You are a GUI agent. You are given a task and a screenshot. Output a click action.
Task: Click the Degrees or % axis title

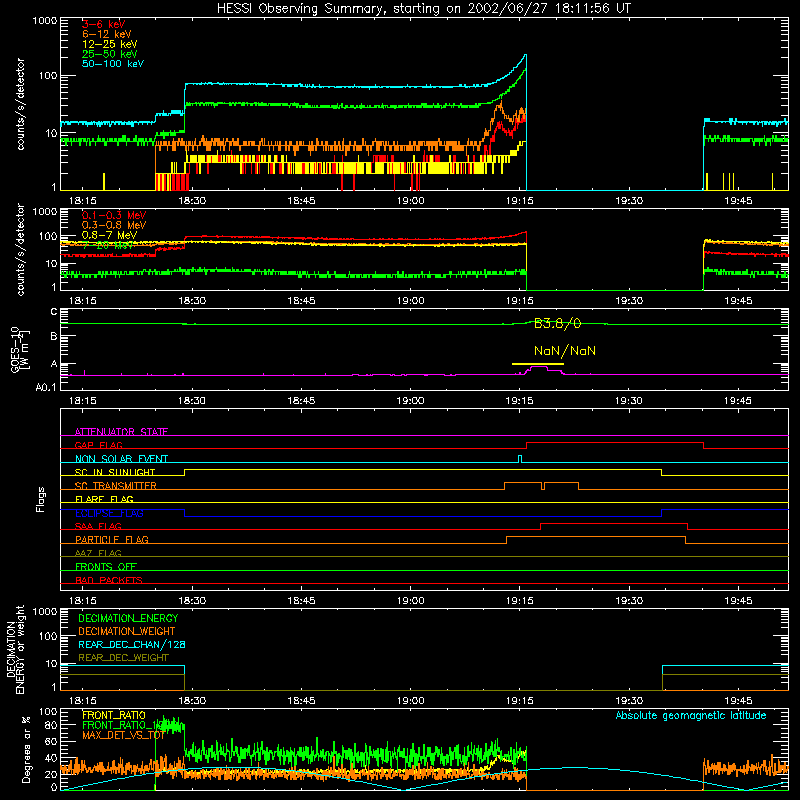pyautogui.click(x=26, y=749)
